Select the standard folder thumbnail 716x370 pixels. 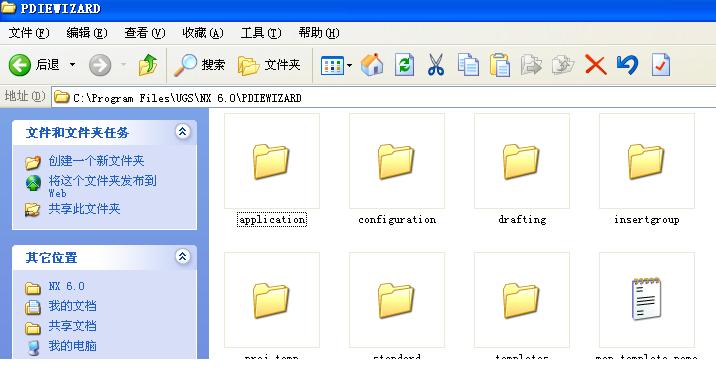click(397, 300)
